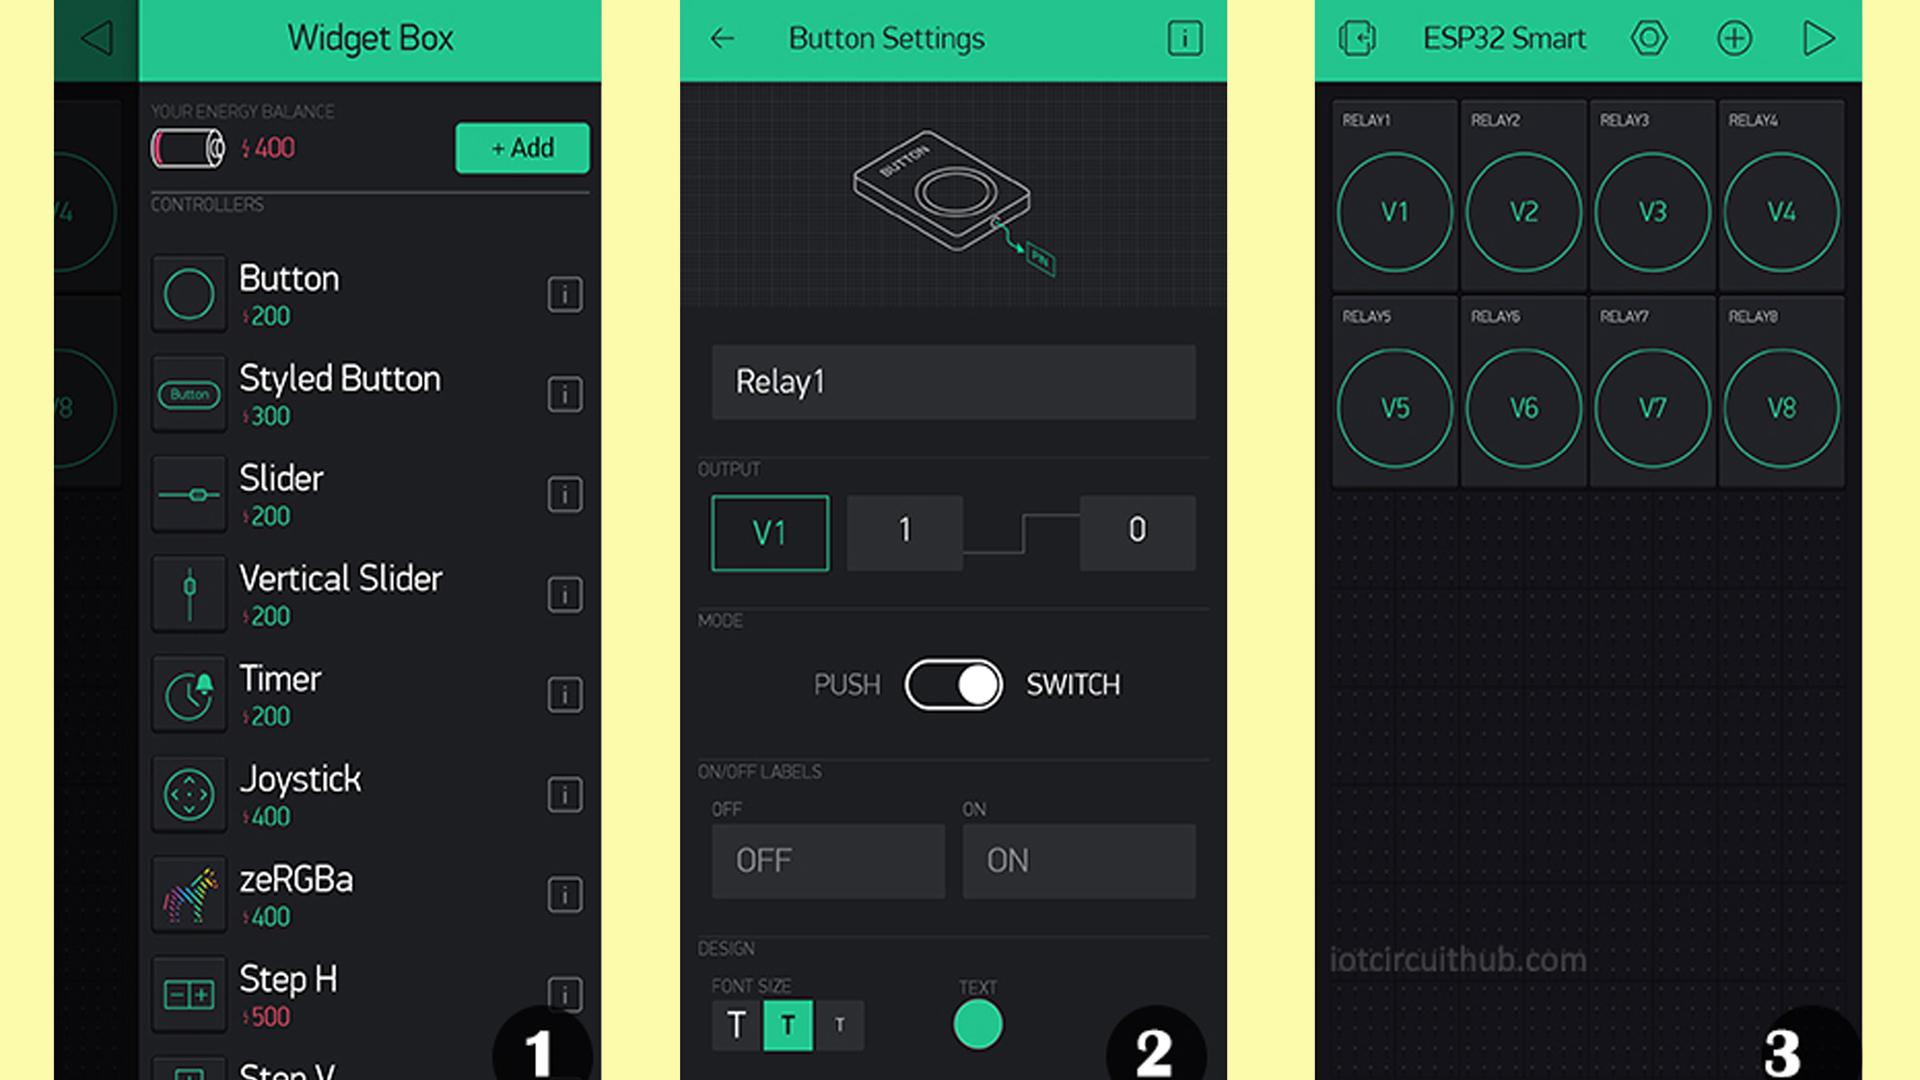This screenshot has width=1920, height=1080.
Task: Click the Add button to add a widget
Action: [520, 148]
